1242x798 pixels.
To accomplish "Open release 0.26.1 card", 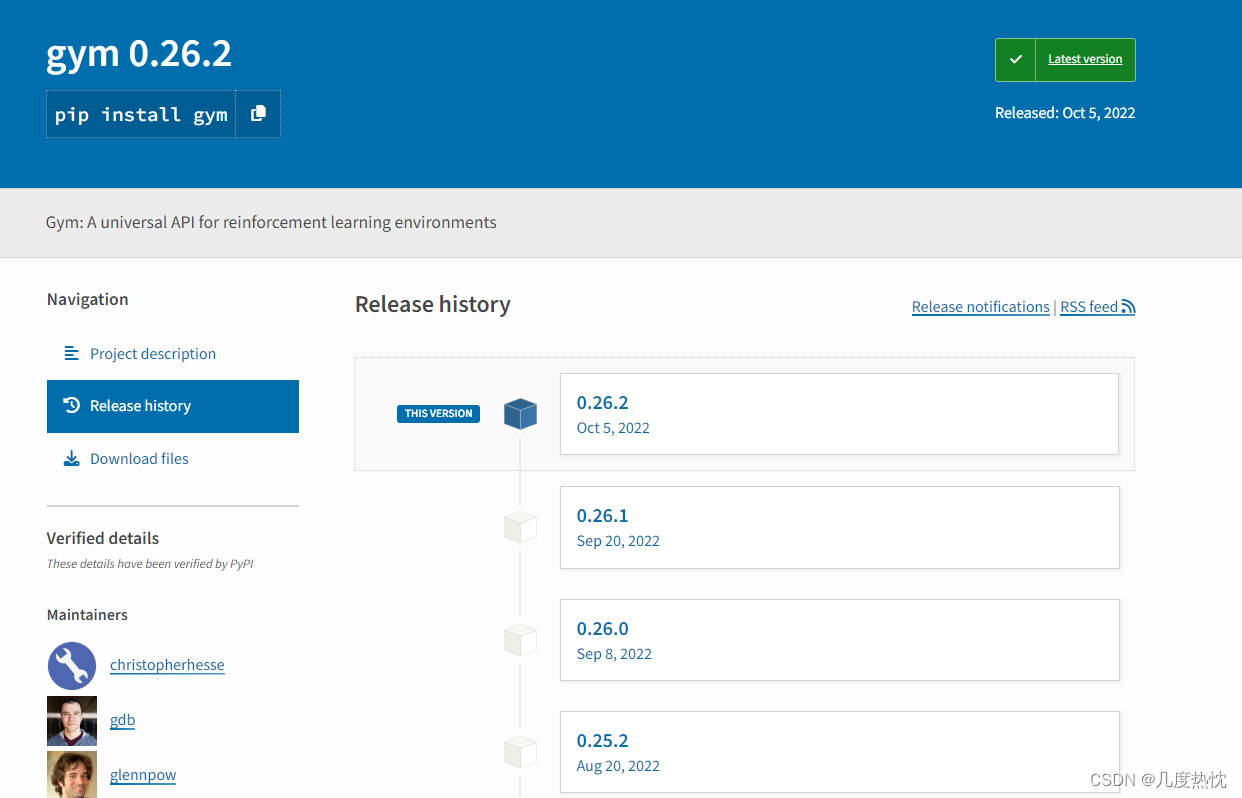I will [839, 527].
